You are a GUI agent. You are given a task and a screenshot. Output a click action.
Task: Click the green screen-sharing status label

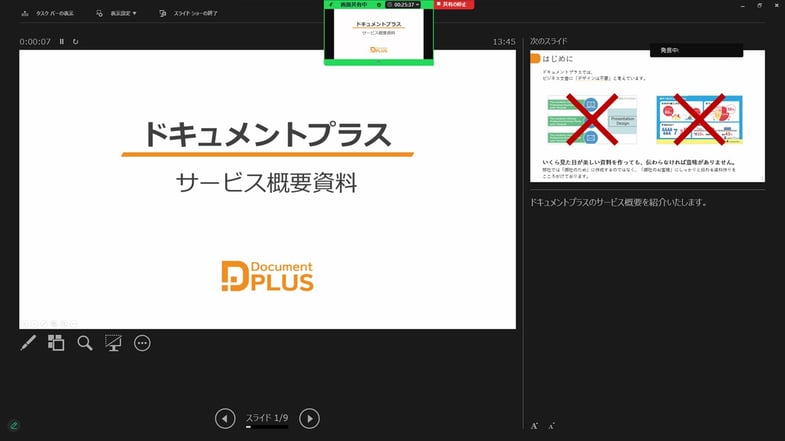click(353, 5)
